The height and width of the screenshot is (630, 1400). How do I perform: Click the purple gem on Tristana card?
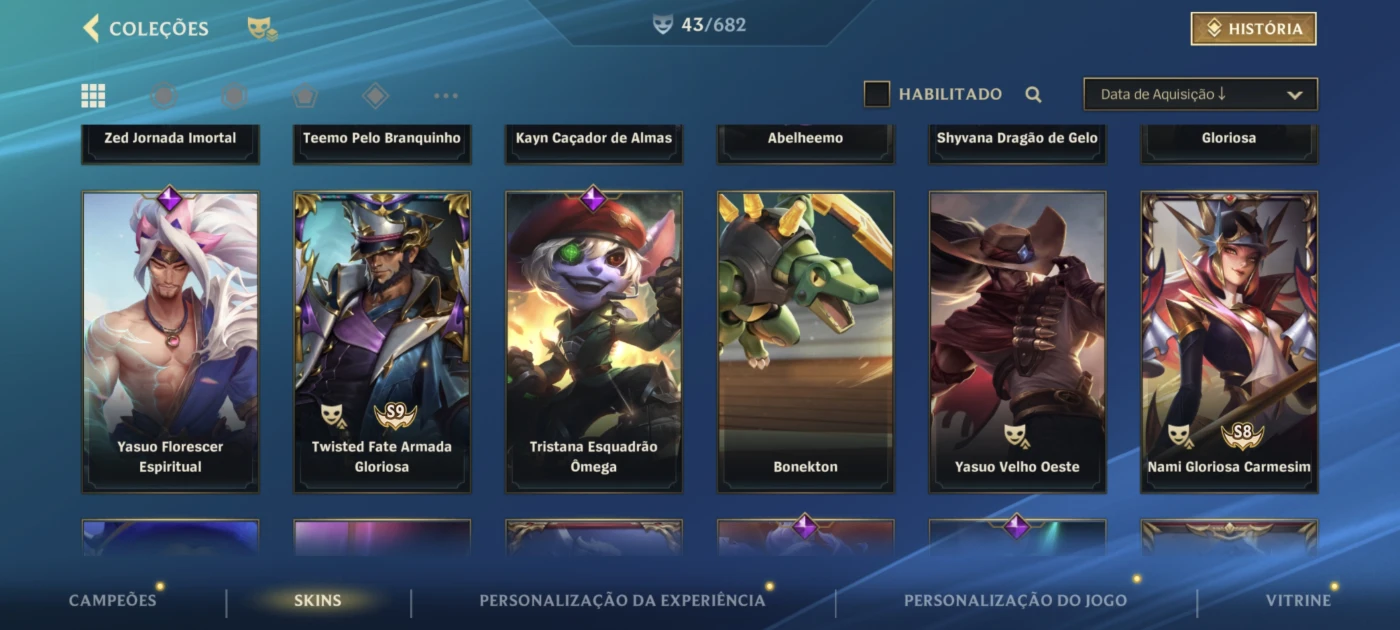593,198
